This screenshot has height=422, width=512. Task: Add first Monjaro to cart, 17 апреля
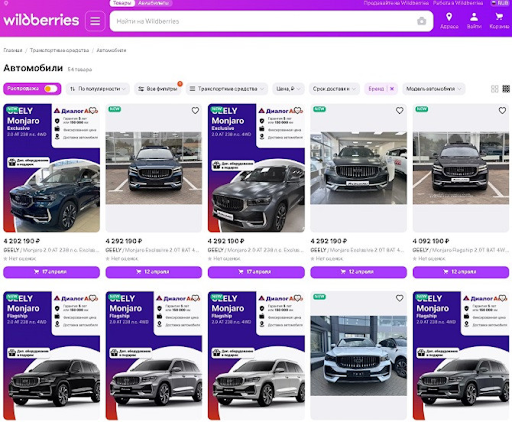51,272
